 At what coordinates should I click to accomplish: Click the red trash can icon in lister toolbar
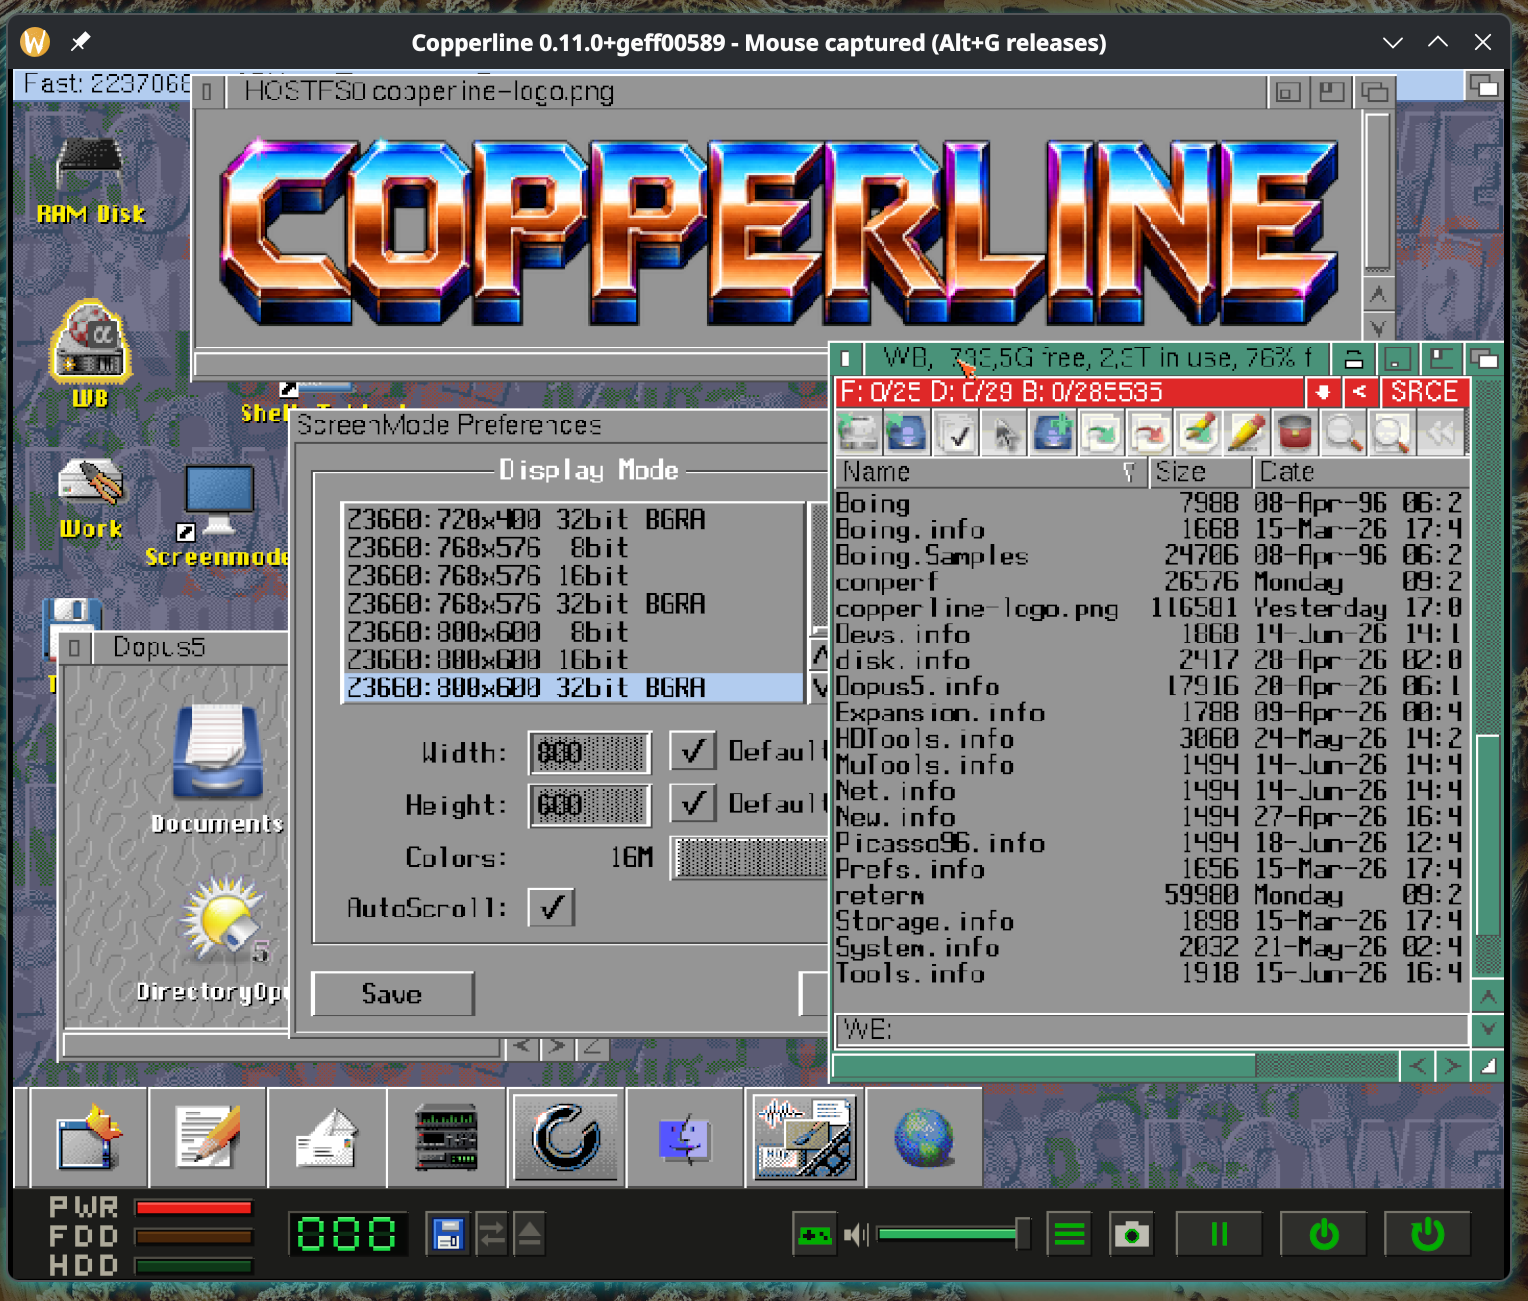1294,433
